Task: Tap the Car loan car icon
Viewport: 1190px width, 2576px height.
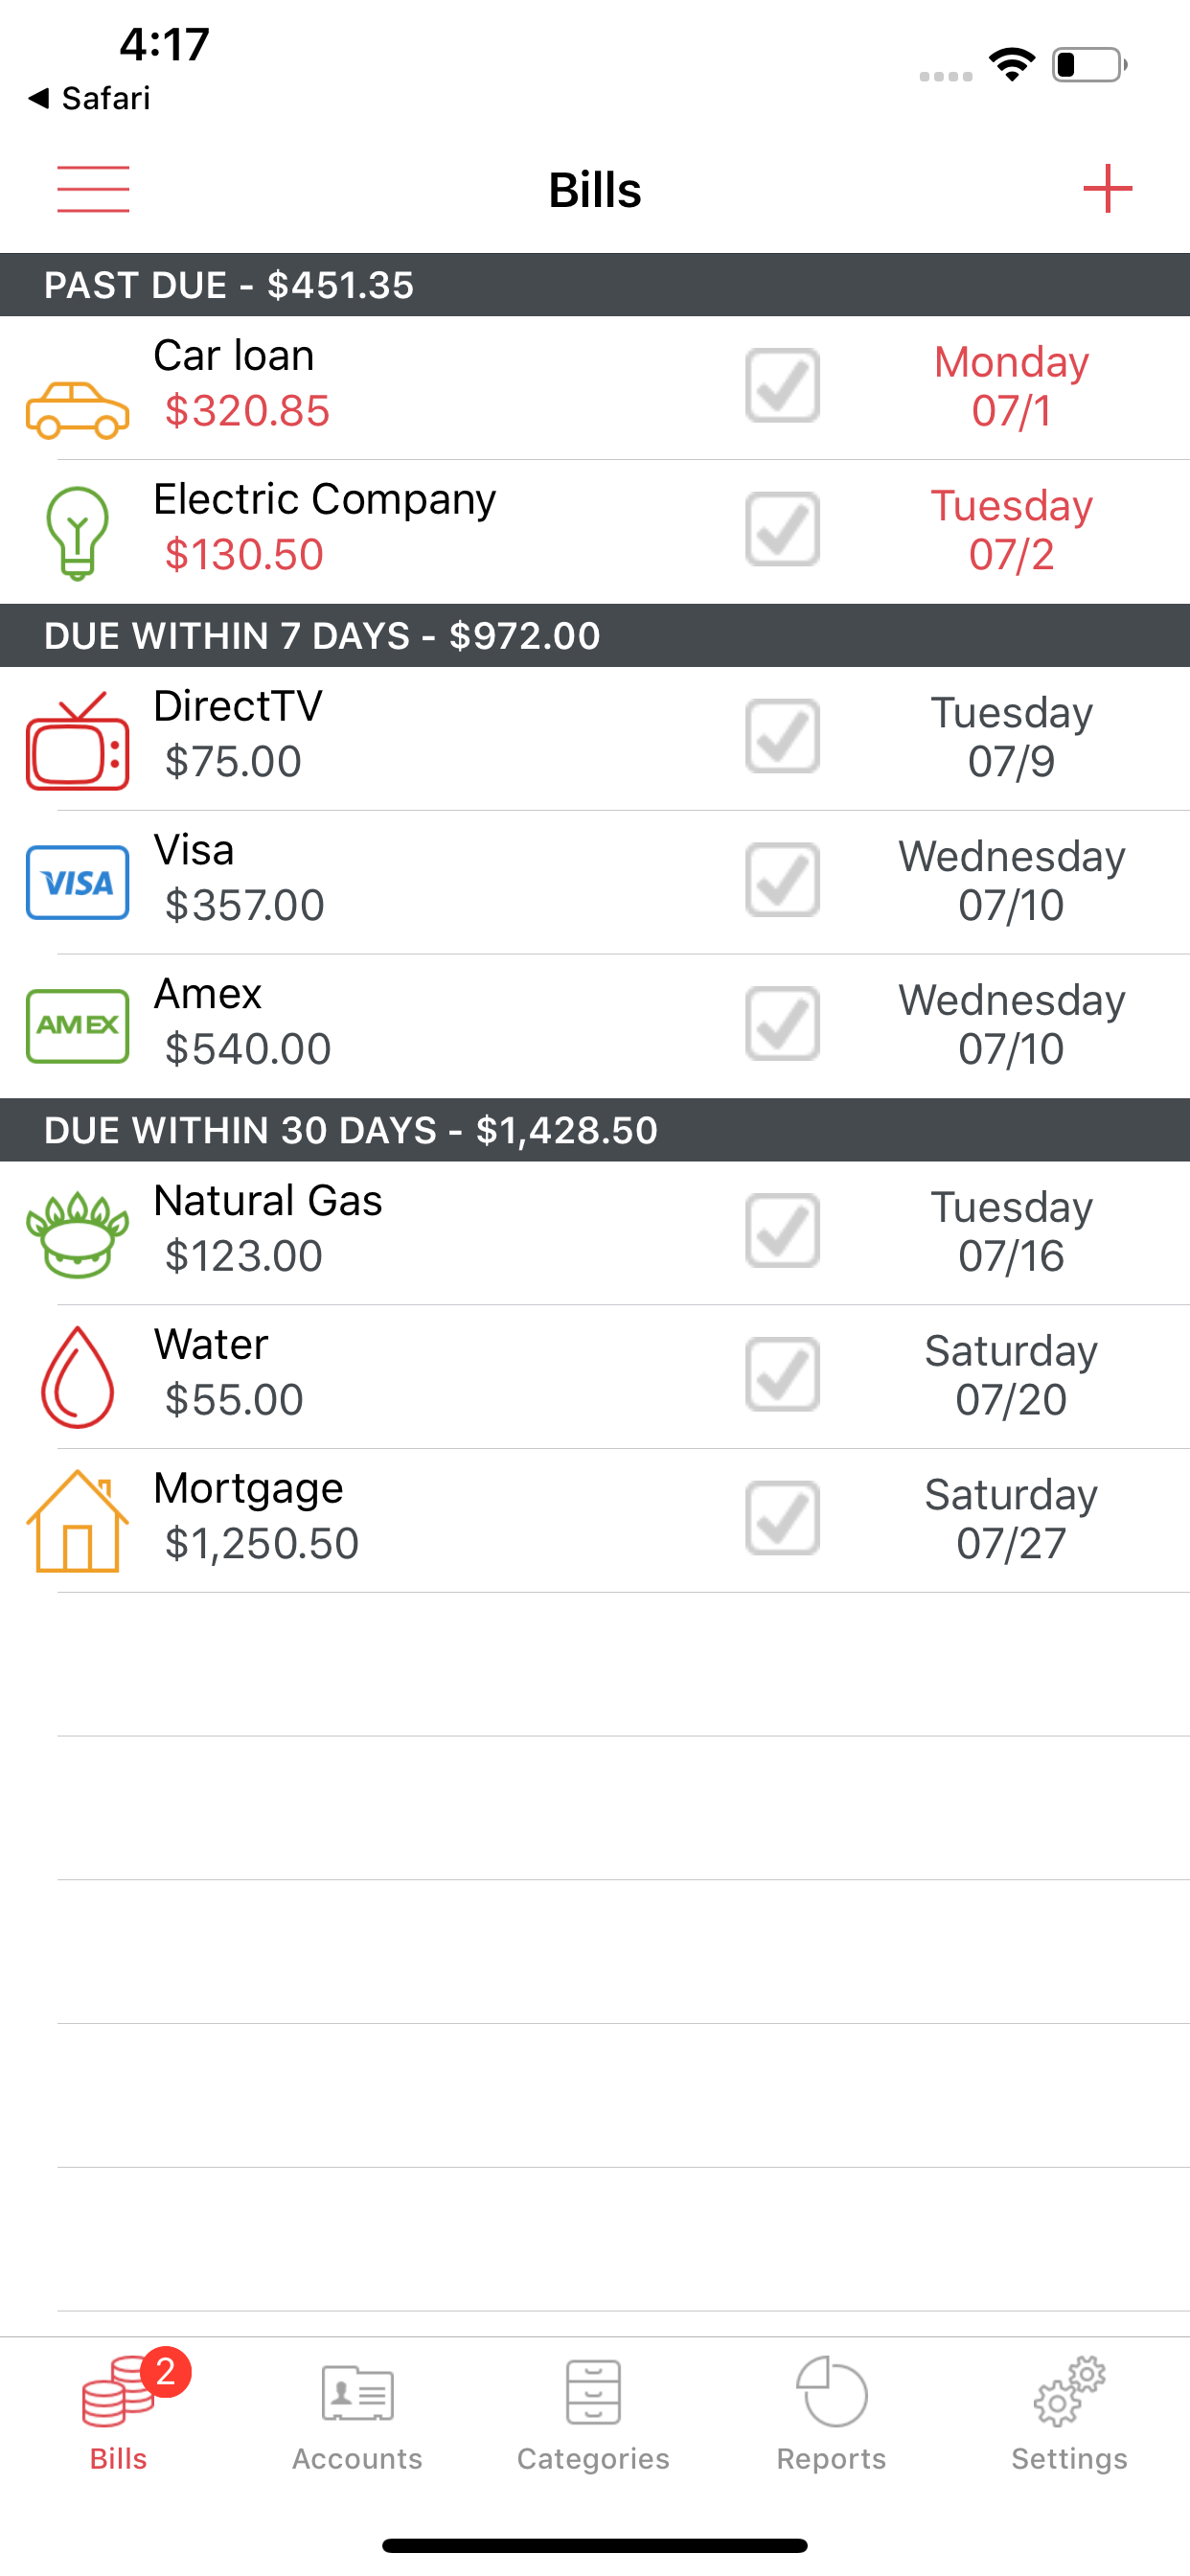Action: (x=77, y=411)
